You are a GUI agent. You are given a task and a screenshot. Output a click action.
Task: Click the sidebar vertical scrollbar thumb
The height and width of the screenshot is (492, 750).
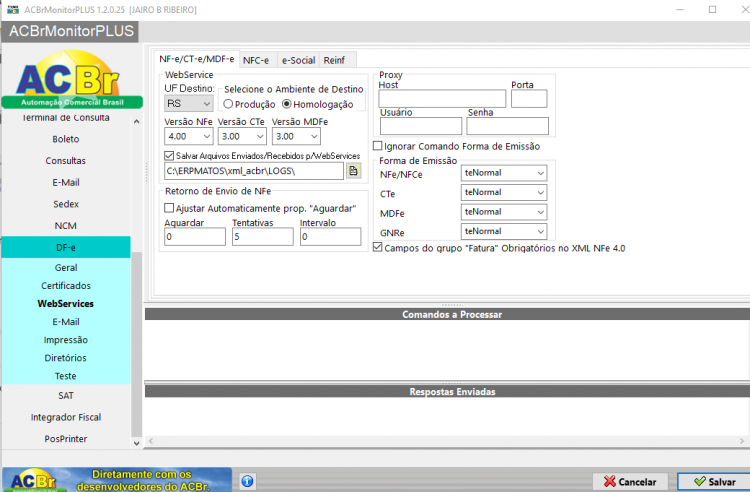[136, 344]
